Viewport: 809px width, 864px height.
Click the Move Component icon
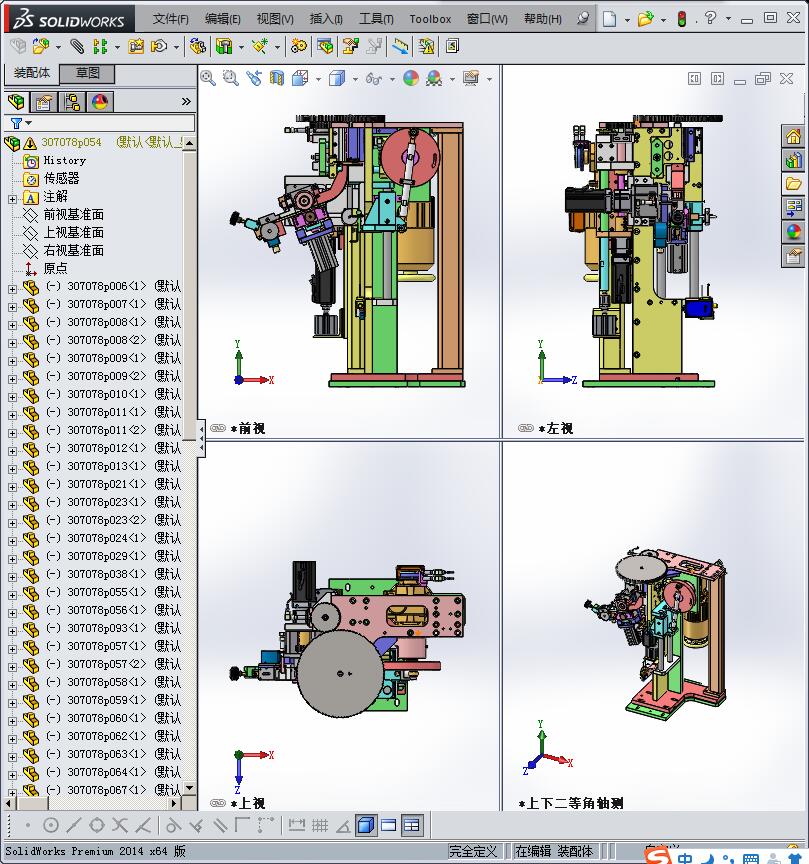(x=160, y=46)
